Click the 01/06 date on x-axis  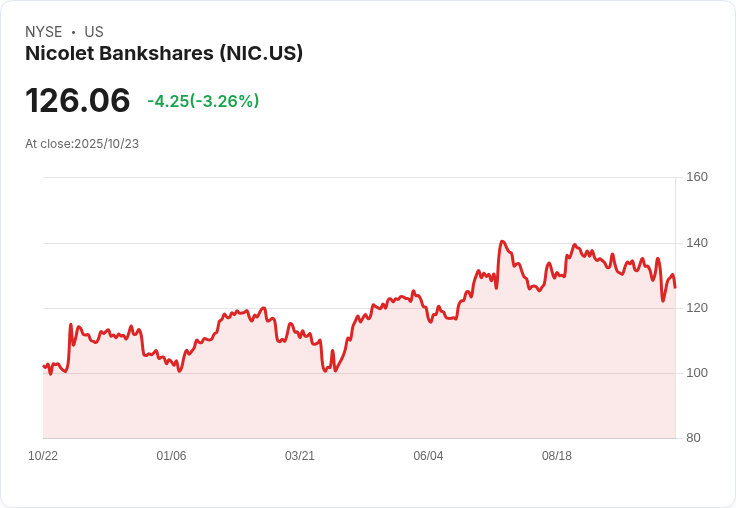[171, 456]
